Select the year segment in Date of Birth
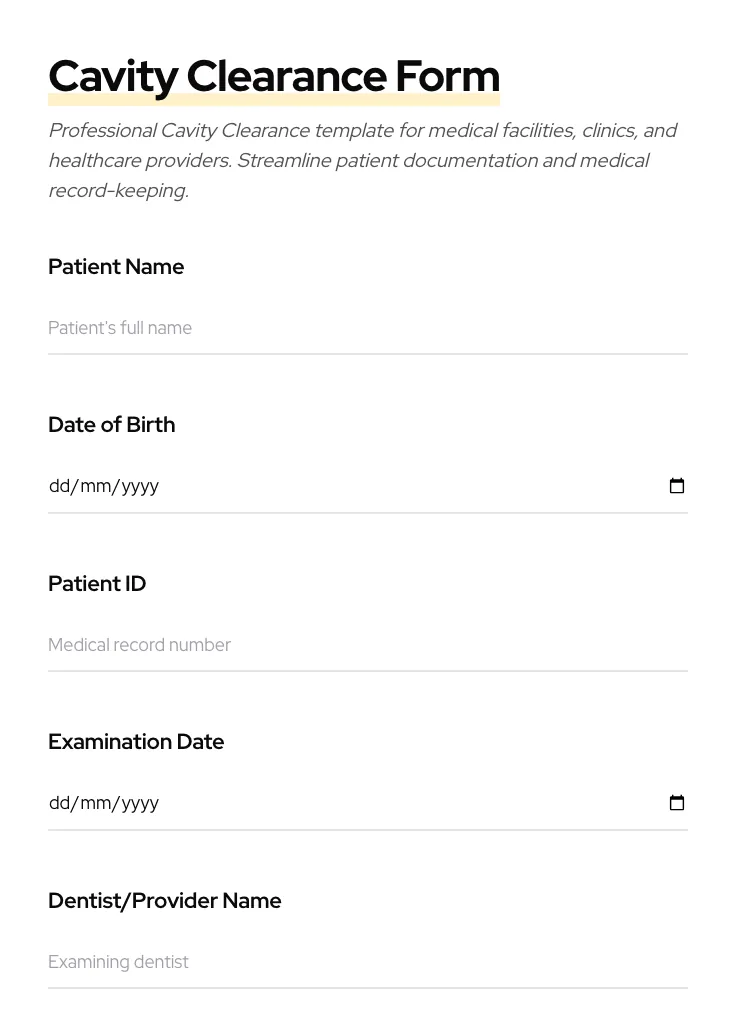This screenshot has width=736, height=1024. tap(140, 486)
